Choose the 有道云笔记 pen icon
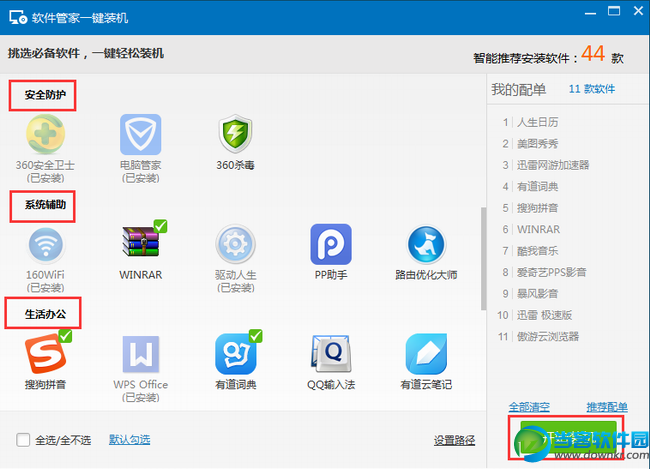This screenshot has width=650, height=469. pyautogui.click(x=426, y=354)
